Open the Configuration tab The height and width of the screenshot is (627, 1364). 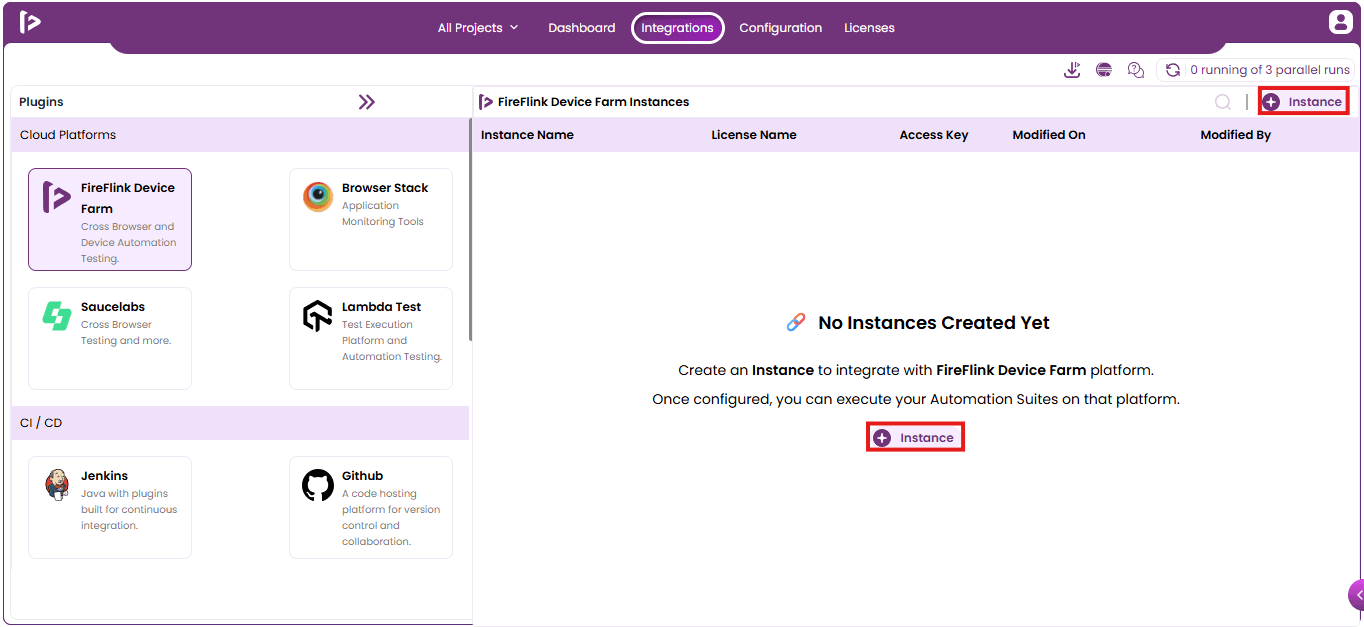pos(780,28)
